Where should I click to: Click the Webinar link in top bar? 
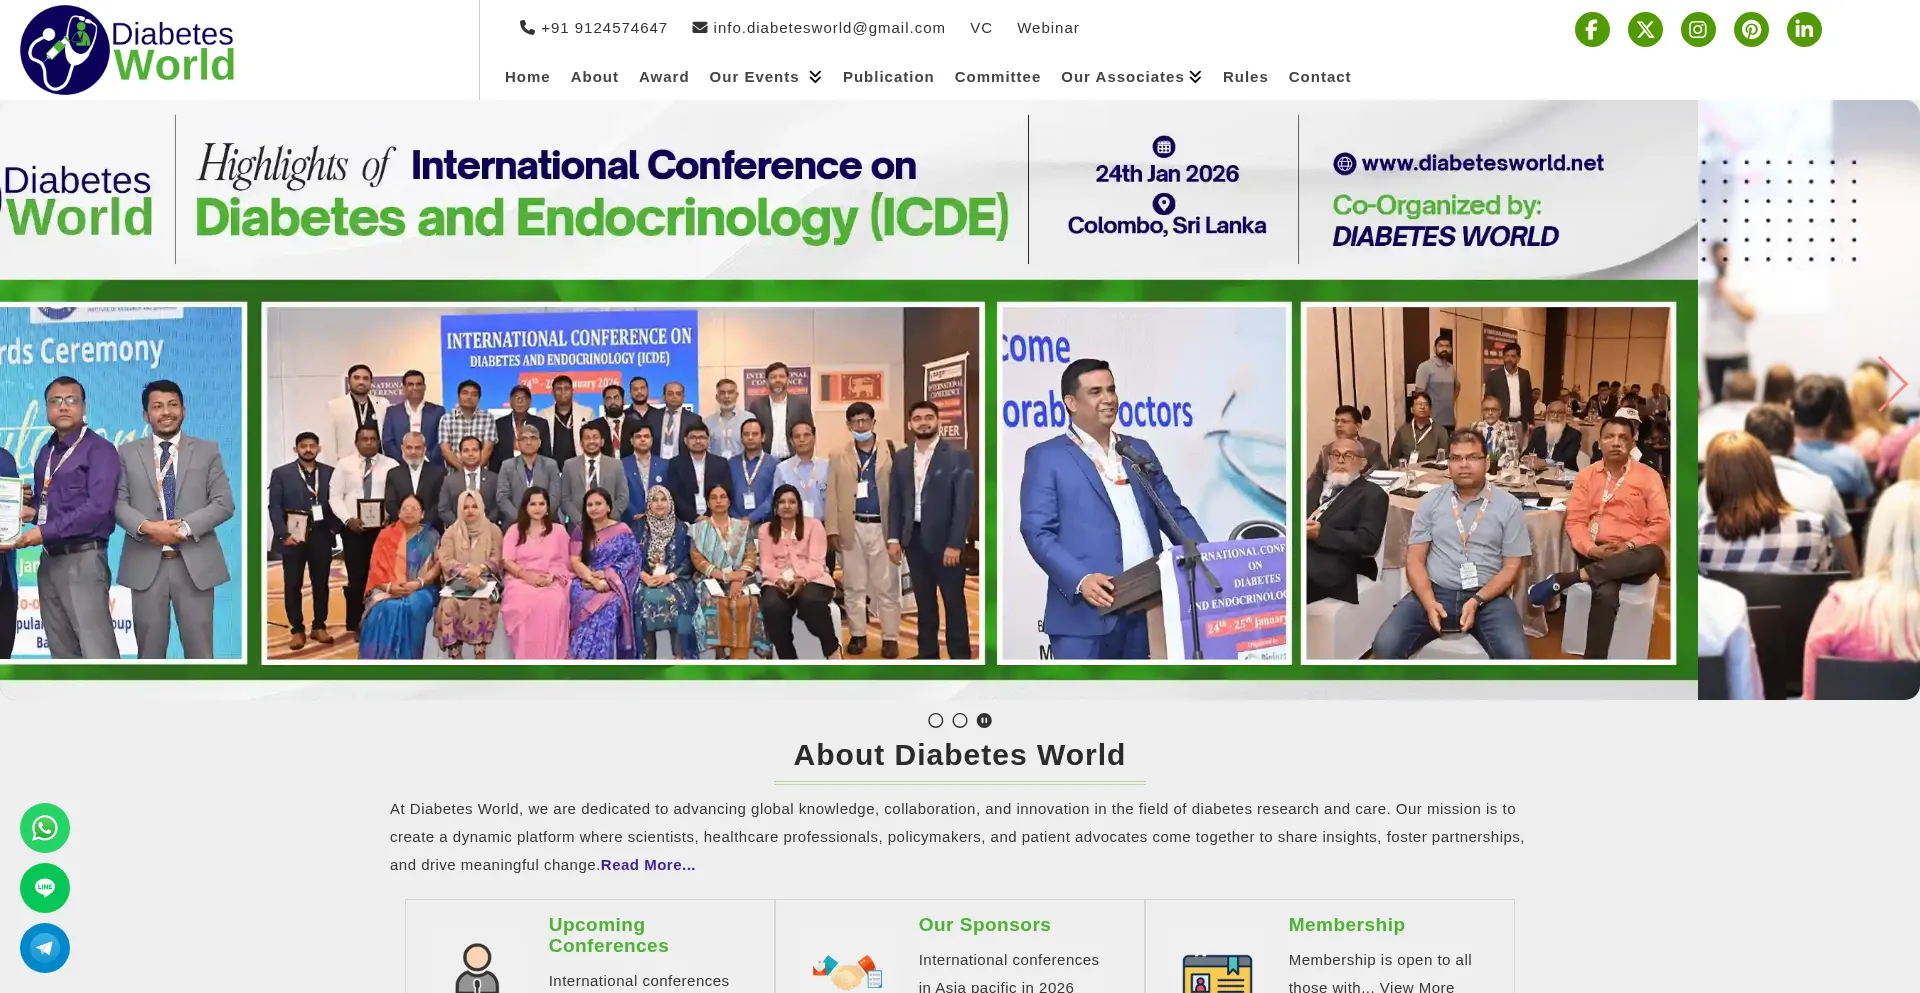click(1048, 28)
